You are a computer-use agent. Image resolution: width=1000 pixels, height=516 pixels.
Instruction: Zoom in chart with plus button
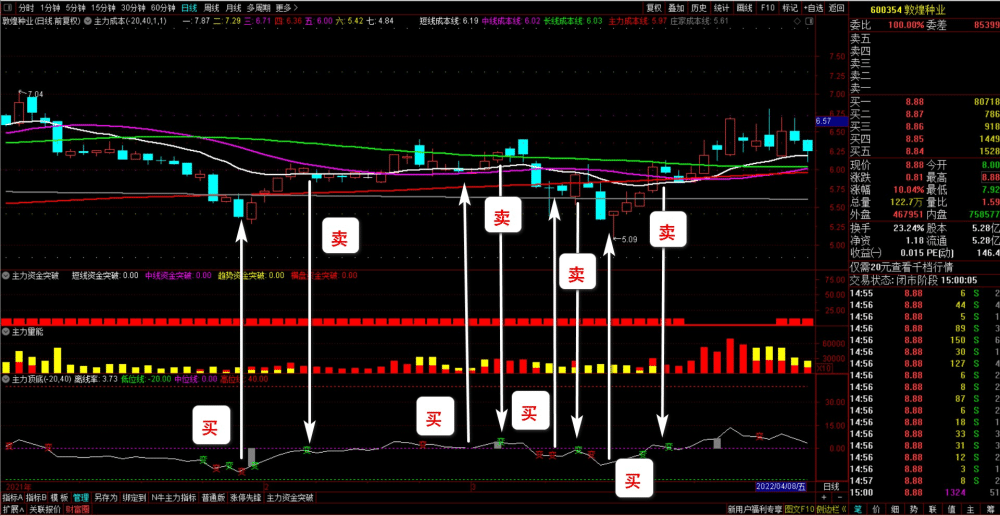[824, 497]
